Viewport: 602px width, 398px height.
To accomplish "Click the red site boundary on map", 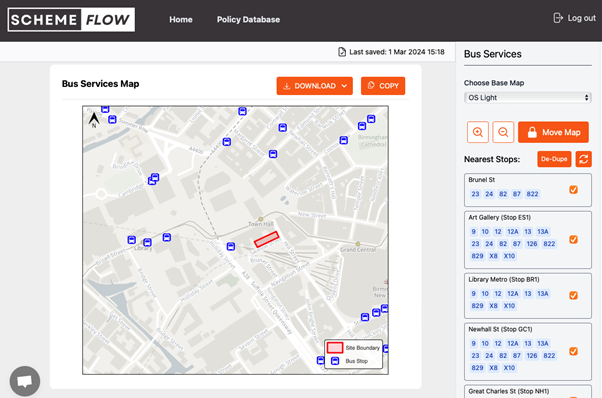I will [266, 239].
